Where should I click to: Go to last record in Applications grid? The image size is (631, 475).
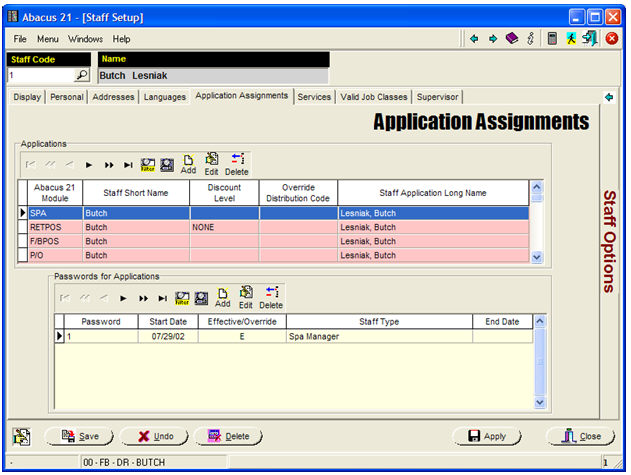click(128, 165)
